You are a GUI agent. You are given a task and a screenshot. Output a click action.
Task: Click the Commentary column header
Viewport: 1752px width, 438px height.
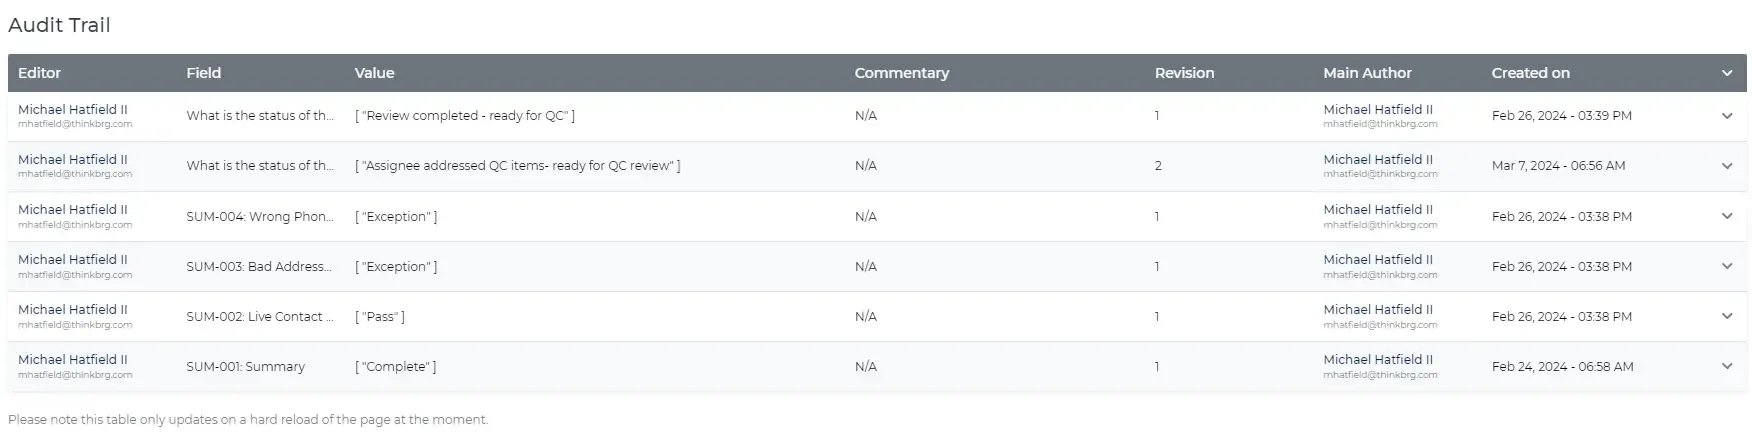(901, 73)
